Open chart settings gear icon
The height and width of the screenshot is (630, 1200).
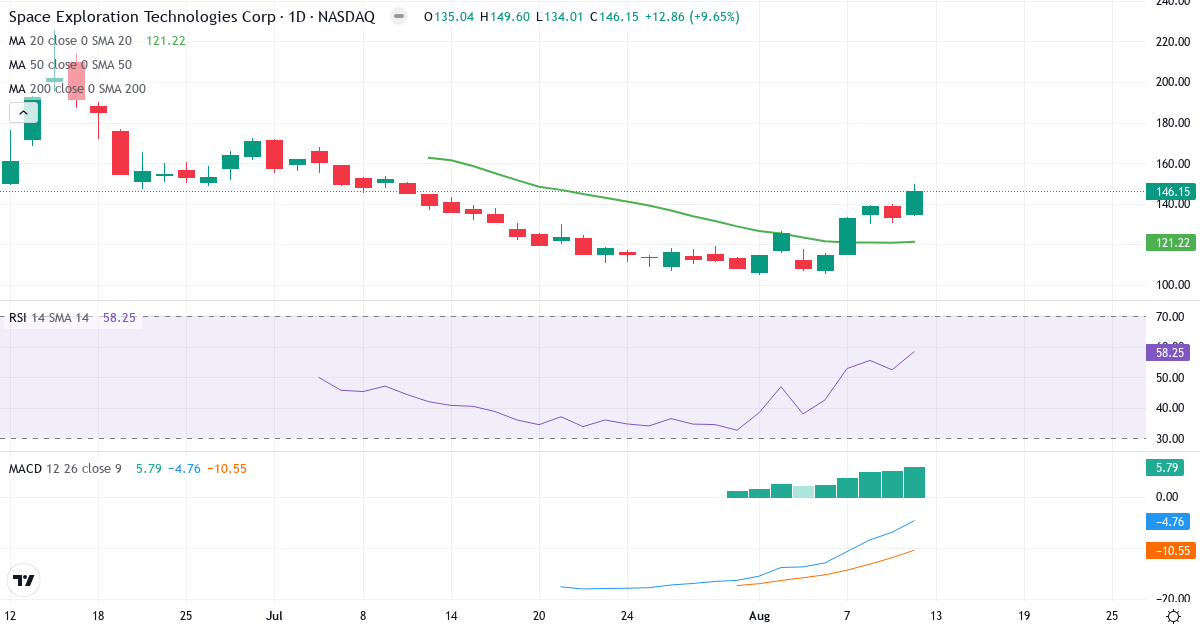(1171, 616)
